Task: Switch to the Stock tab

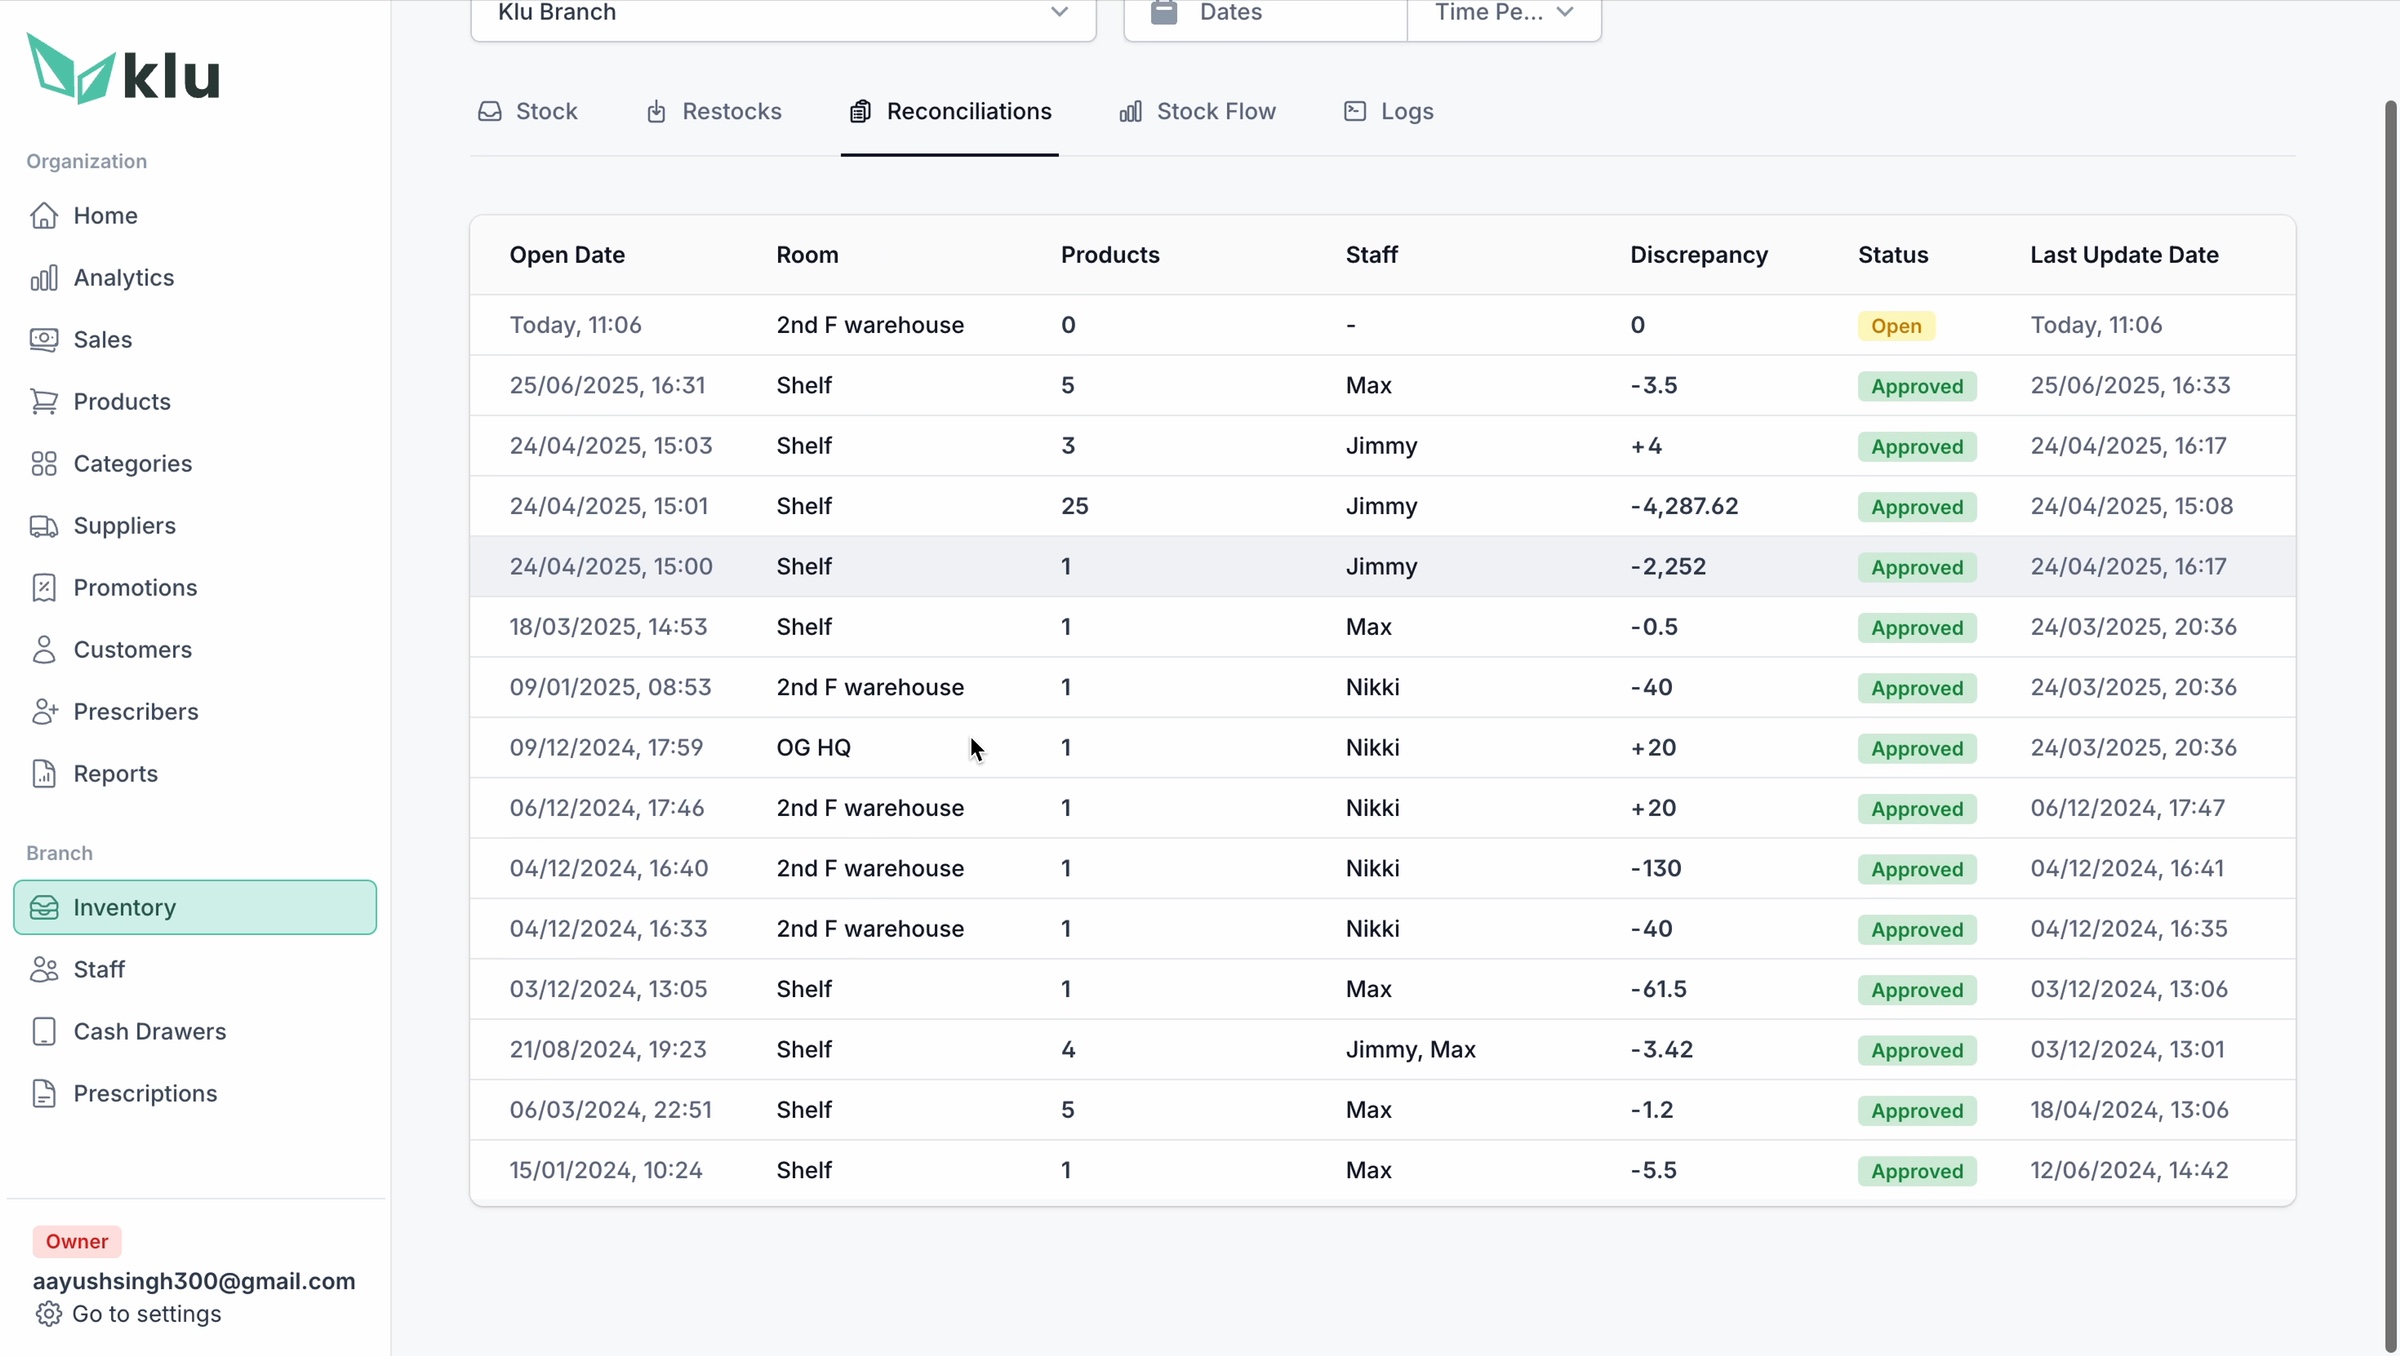Action: click(528, 112)
